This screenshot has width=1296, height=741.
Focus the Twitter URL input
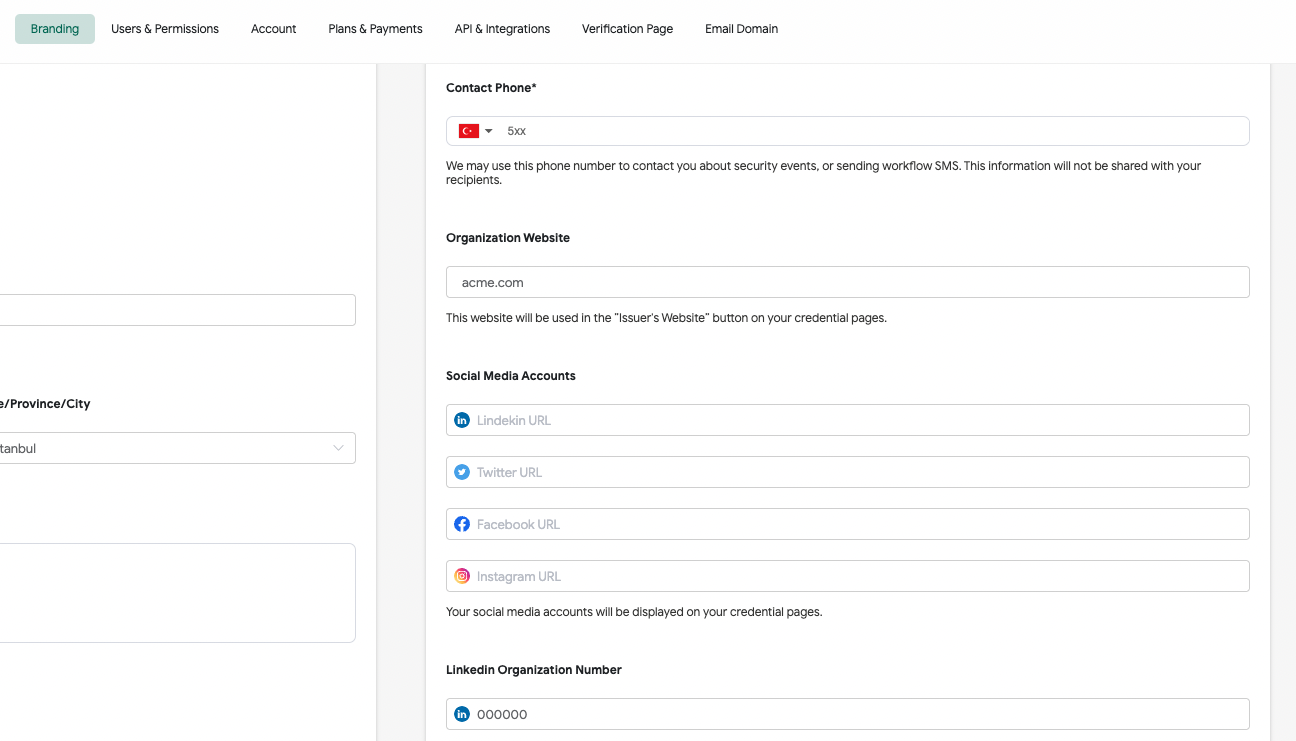pyautogui.click(x=848, y=472)
